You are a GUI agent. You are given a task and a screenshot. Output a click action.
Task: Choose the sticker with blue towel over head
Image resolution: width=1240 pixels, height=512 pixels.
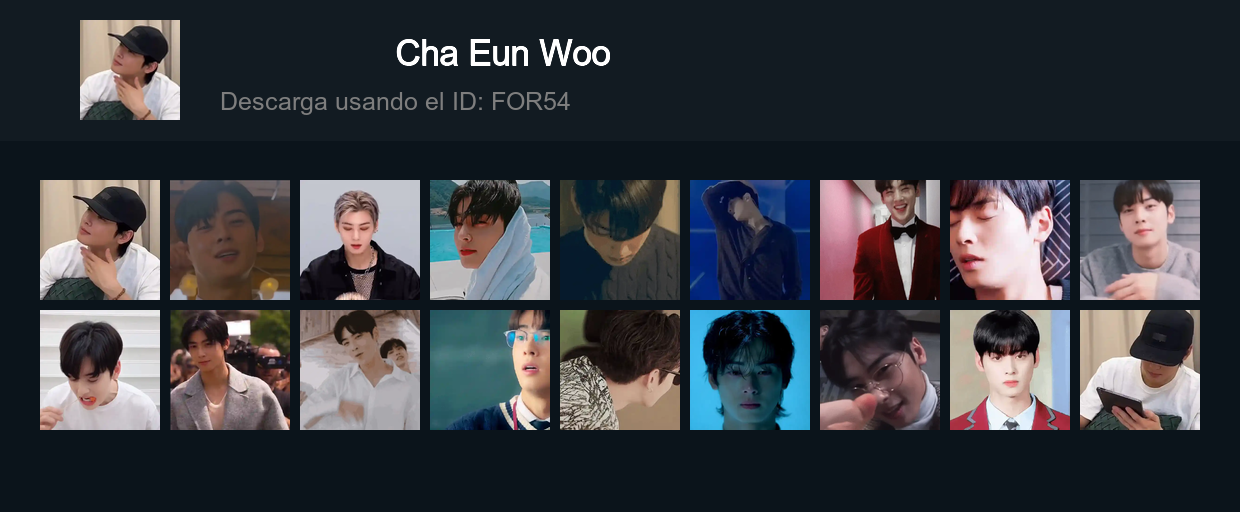(x=490, y=240)
